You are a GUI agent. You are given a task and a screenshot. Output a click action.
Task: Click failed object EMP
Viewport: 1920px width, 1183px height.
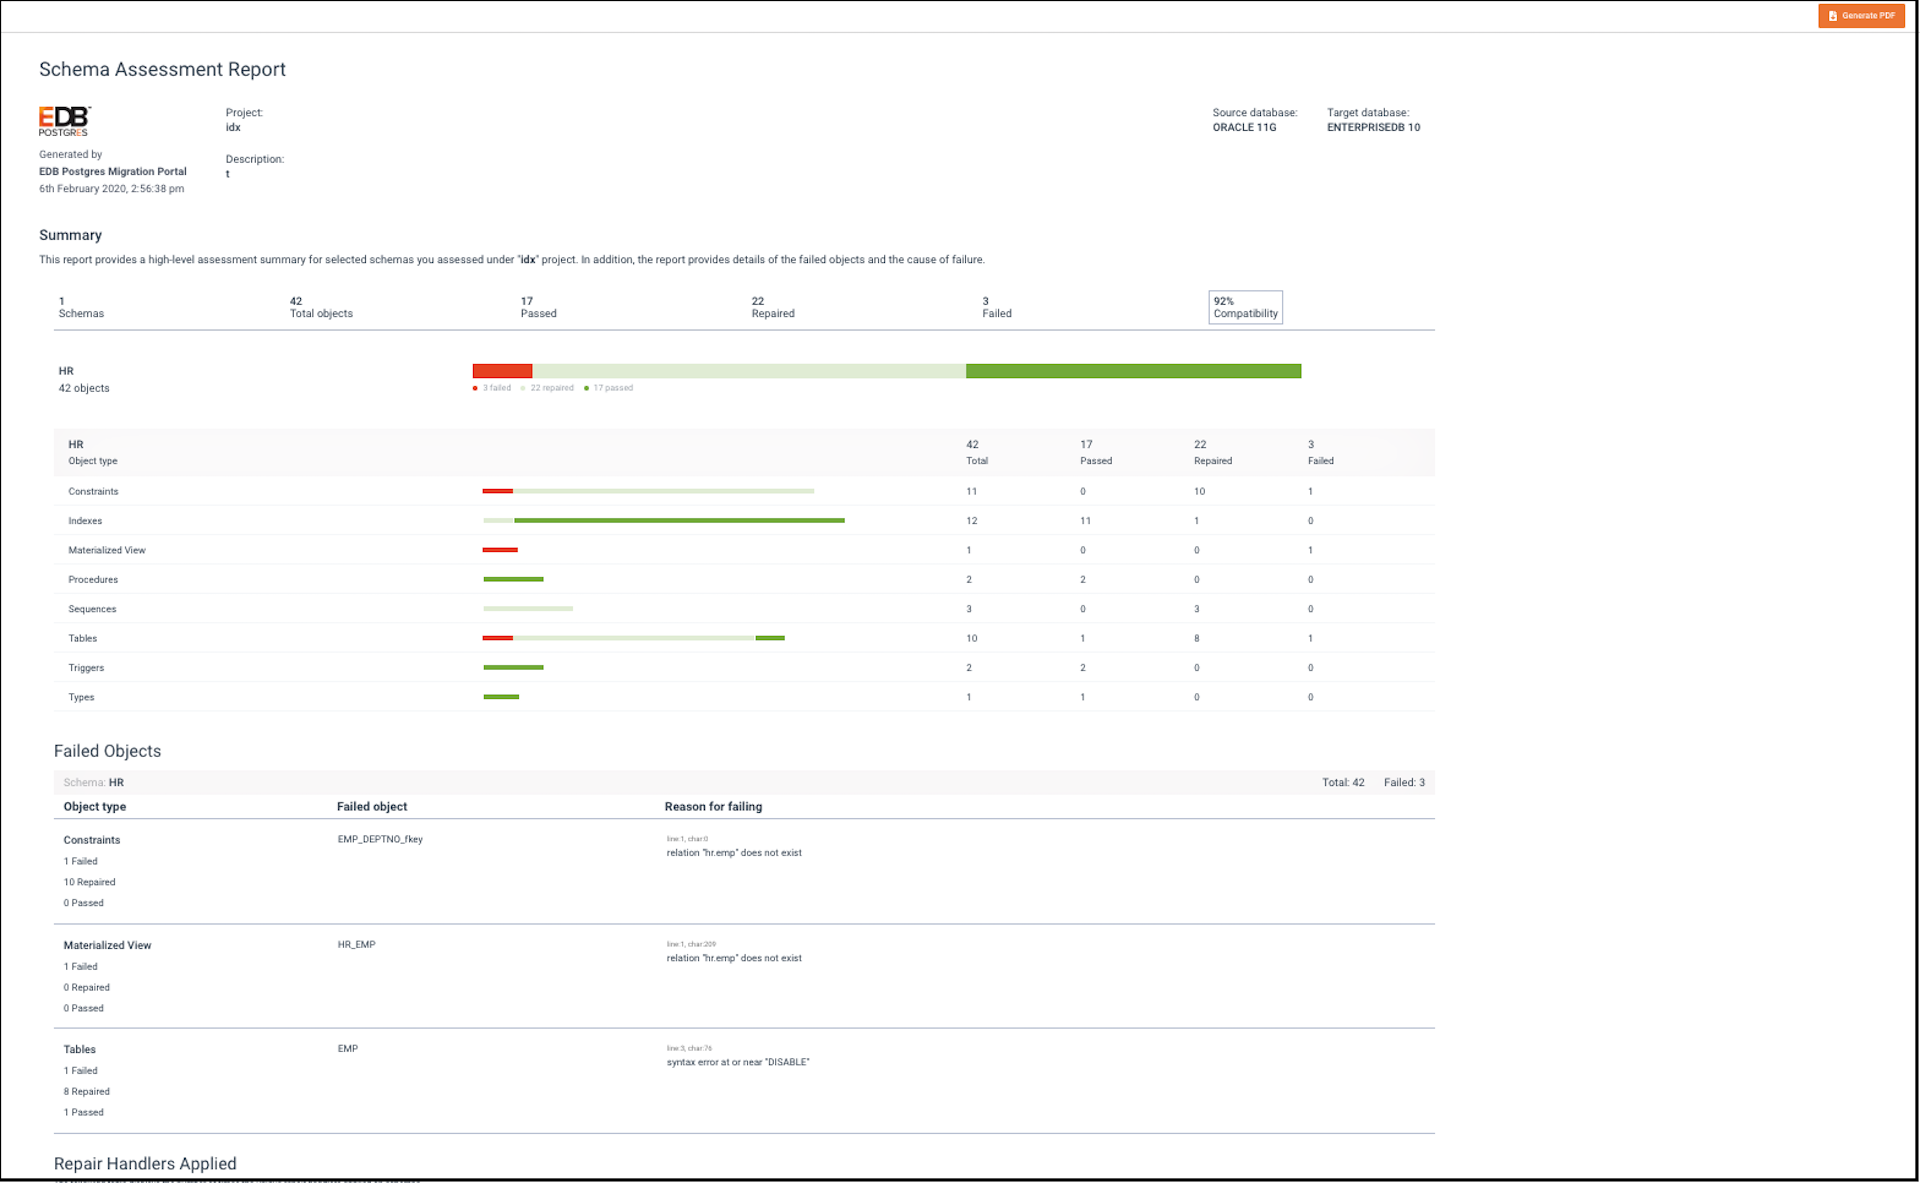347,1049
